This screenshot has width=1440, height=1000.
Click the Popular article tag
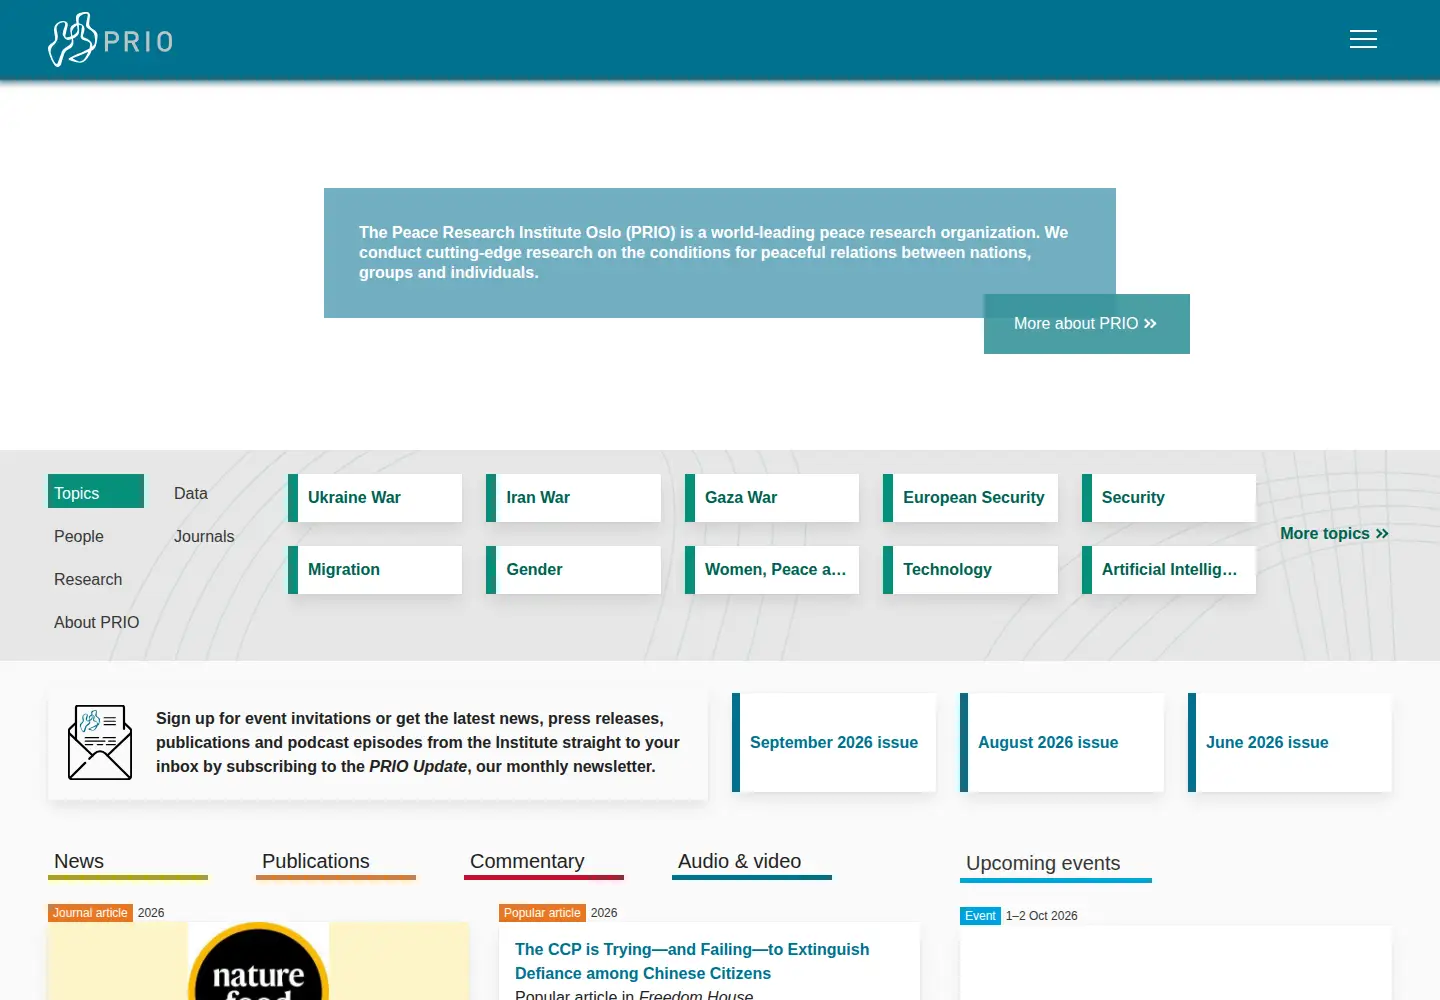click(542, 913)
